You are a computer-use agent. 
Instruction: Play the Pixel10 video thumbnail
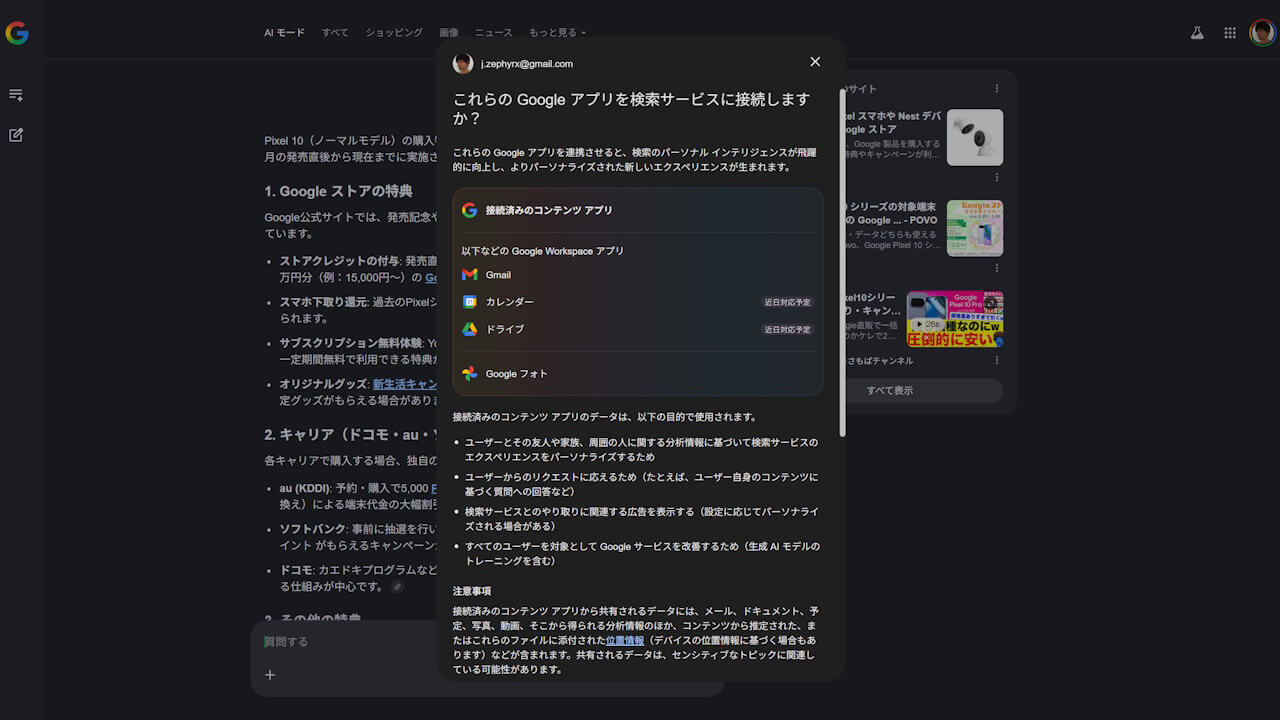955,319
